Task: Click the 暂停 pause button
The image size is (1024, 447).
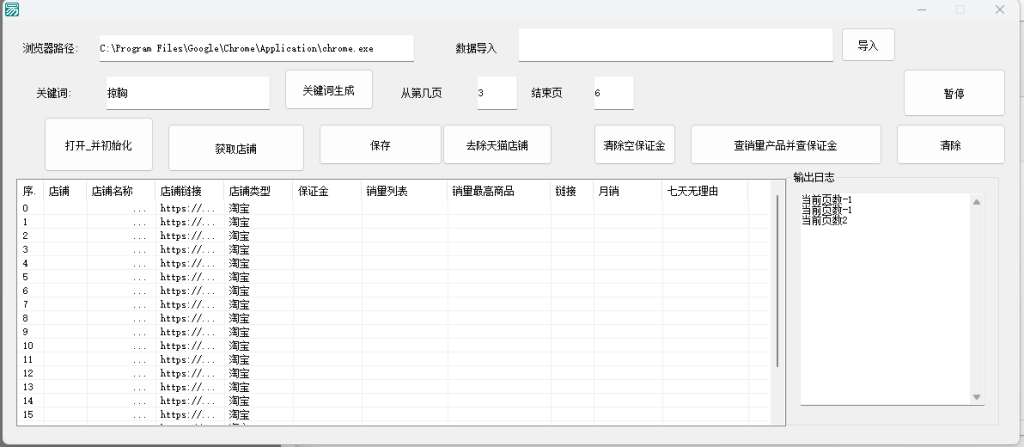Action: coord(954,93)
